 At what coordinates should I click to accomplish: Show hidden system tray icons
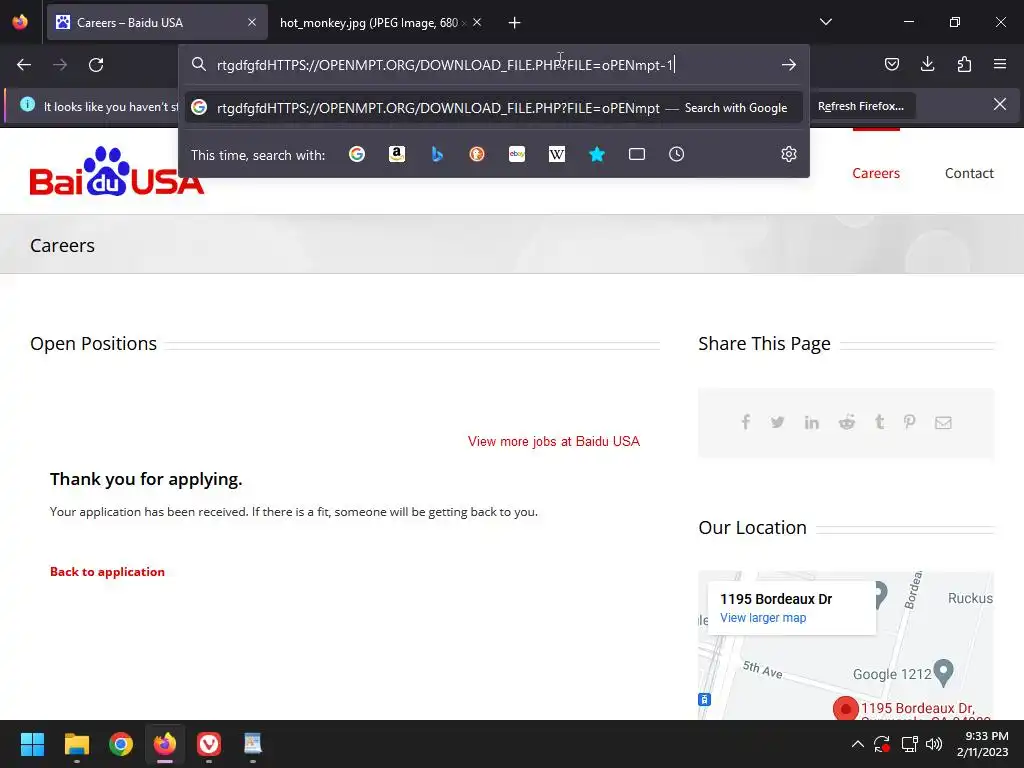(858, 744)
